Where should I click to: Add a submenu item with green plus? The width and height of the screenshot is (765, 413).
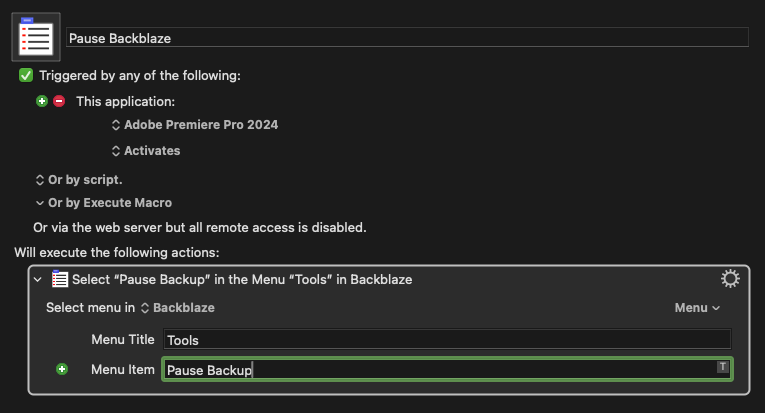point(62,369)
